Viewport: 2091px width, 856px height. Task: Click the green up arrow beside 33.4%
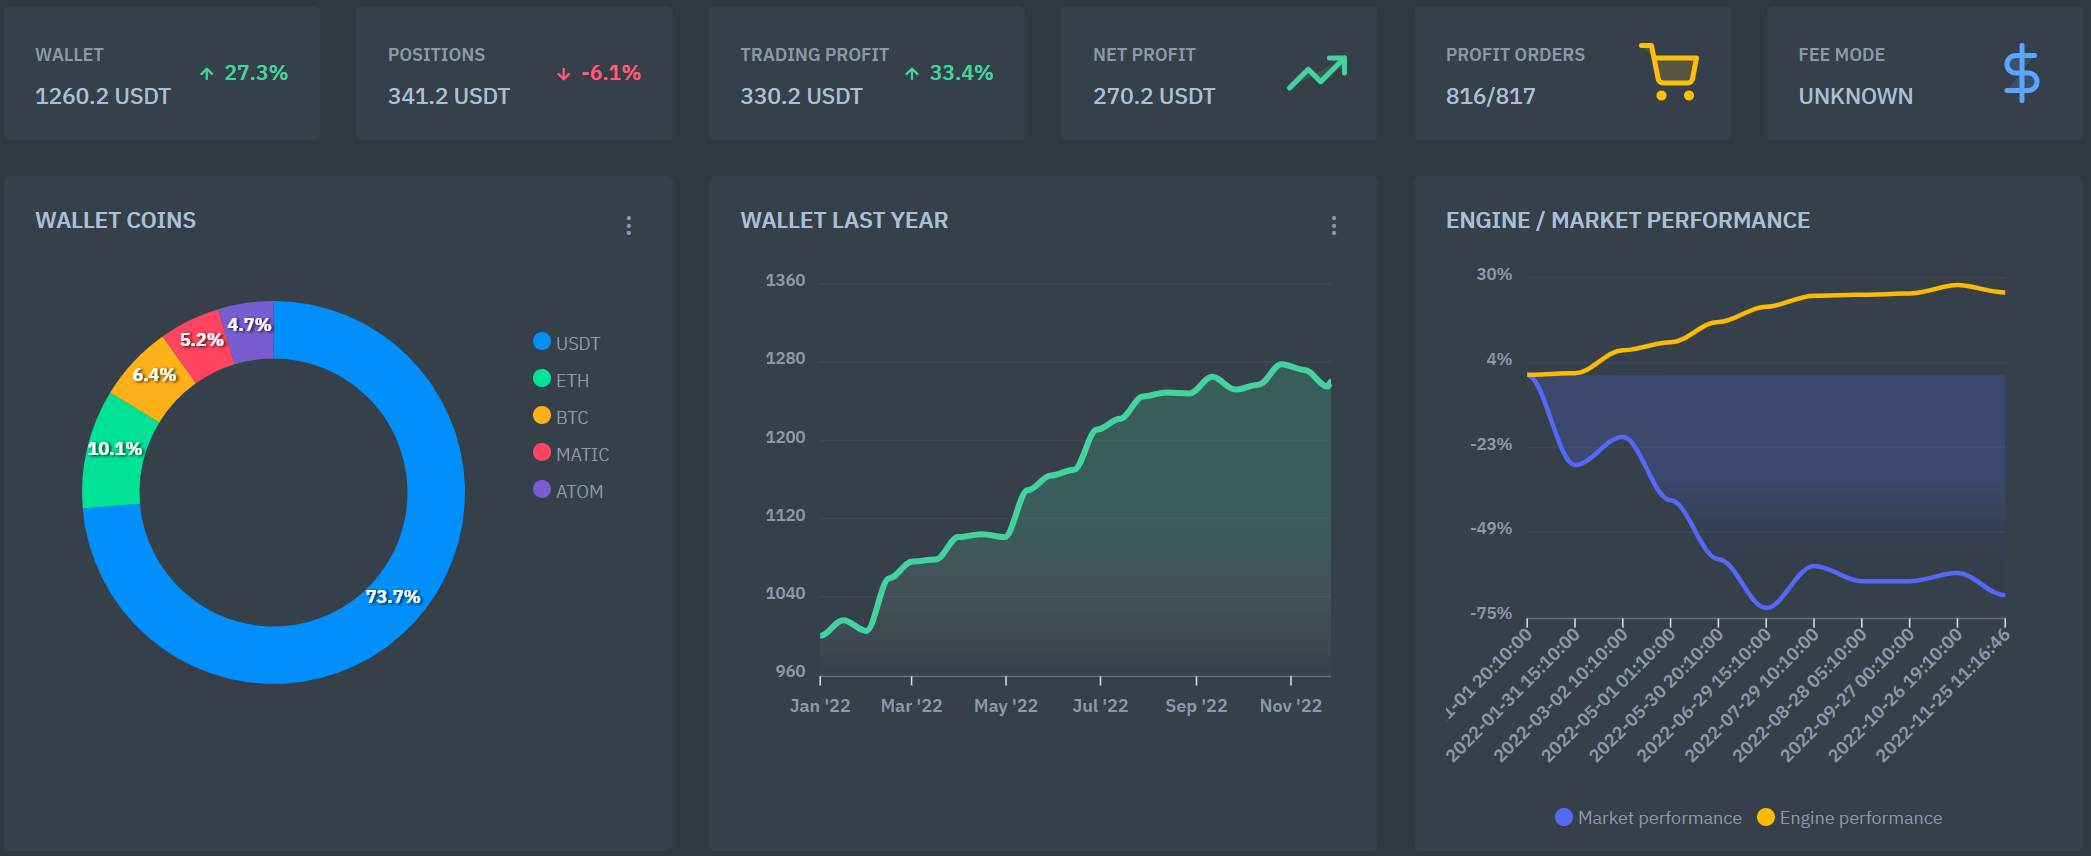(x=912, y=73)
